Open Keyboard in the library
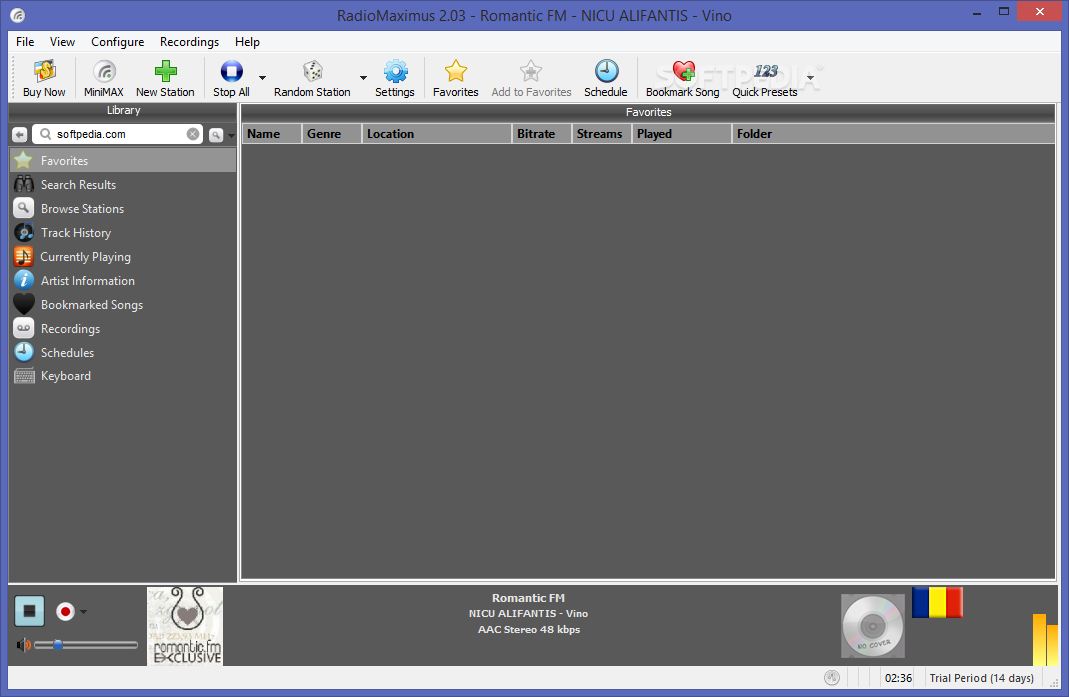The height and width of the screenshot is (697, 1069). click(x=123, y=376)
